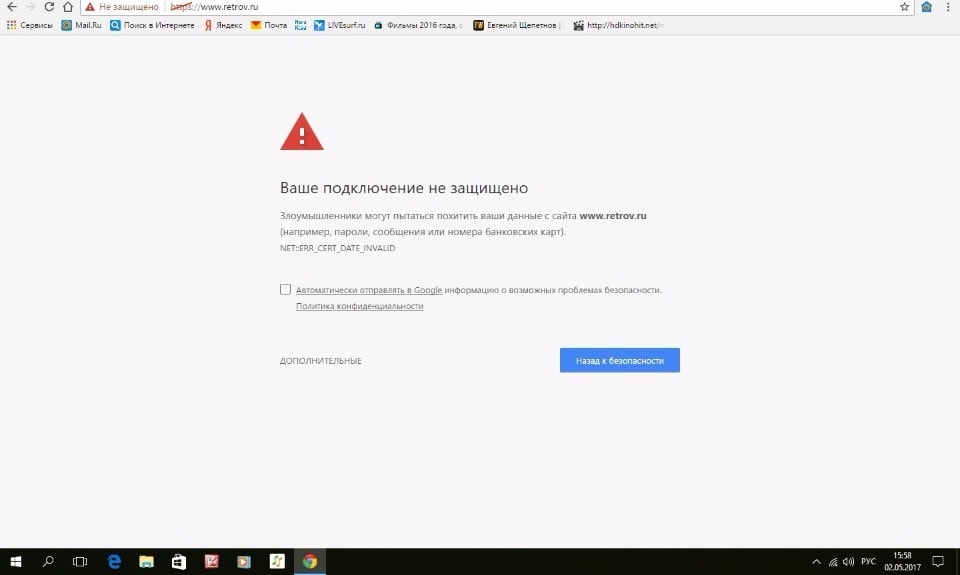Expand the ДОПОЛНИТЕЛЬНЫЕ advanced options
This screenshot has height=575, width=960.
point(320,361)
